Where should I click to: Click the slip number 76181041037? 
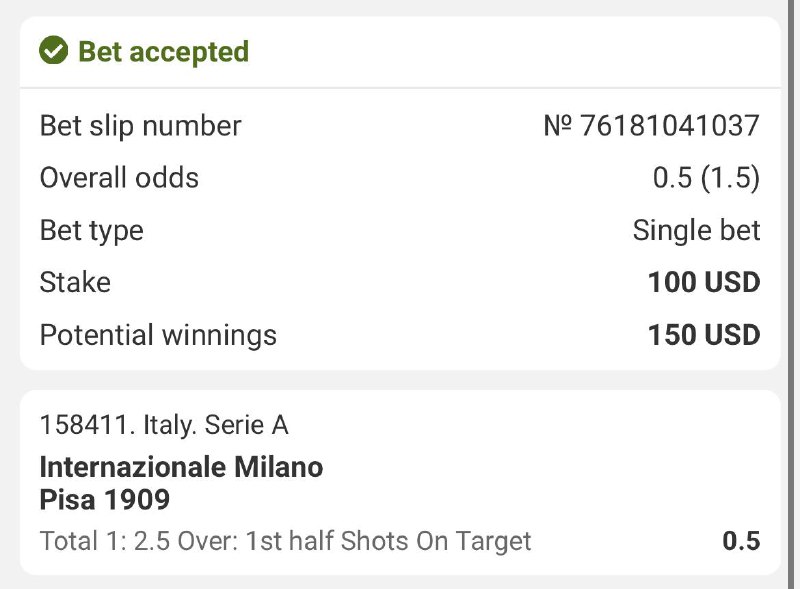pos(670,126)
